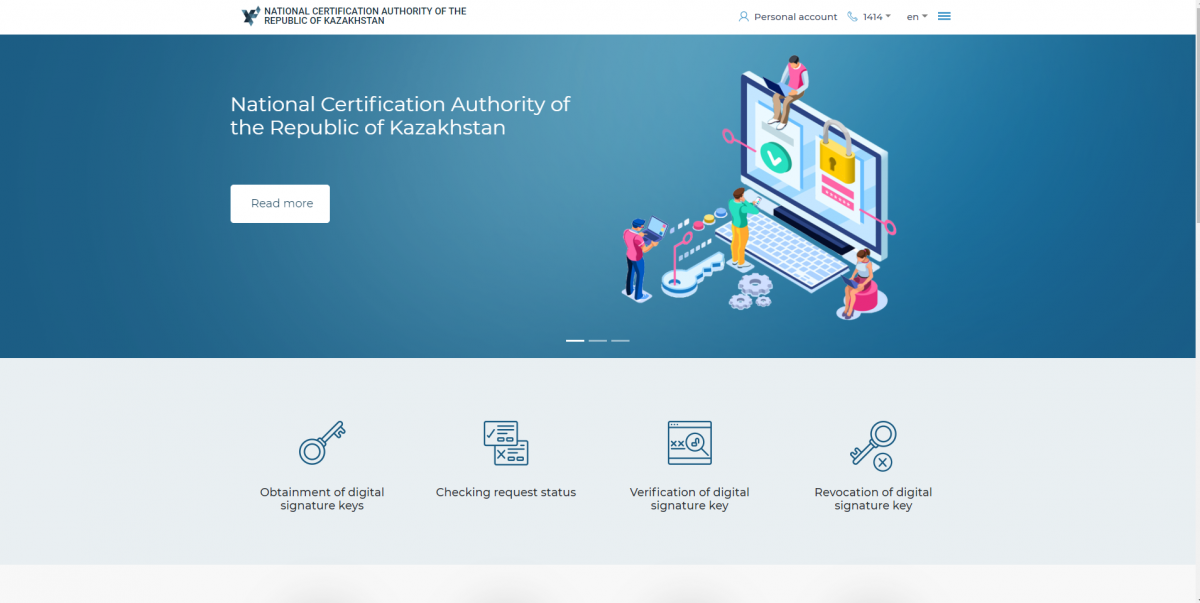Click the crossed key icon for revocation

[873, 446]
